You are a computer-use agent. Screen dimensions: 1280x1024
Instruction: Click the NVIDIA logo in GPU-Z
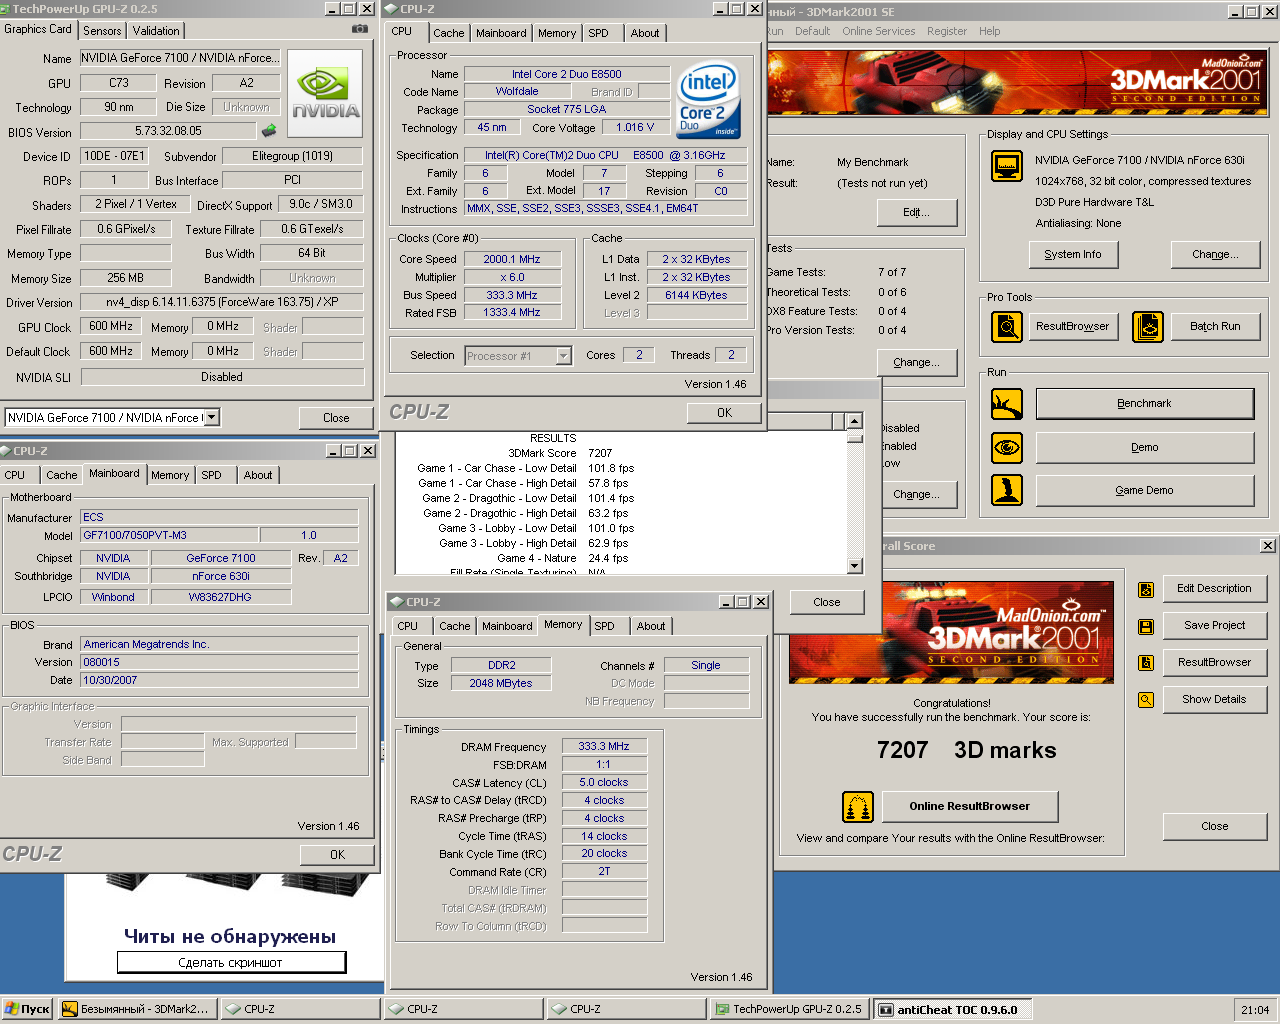(326, 94)
